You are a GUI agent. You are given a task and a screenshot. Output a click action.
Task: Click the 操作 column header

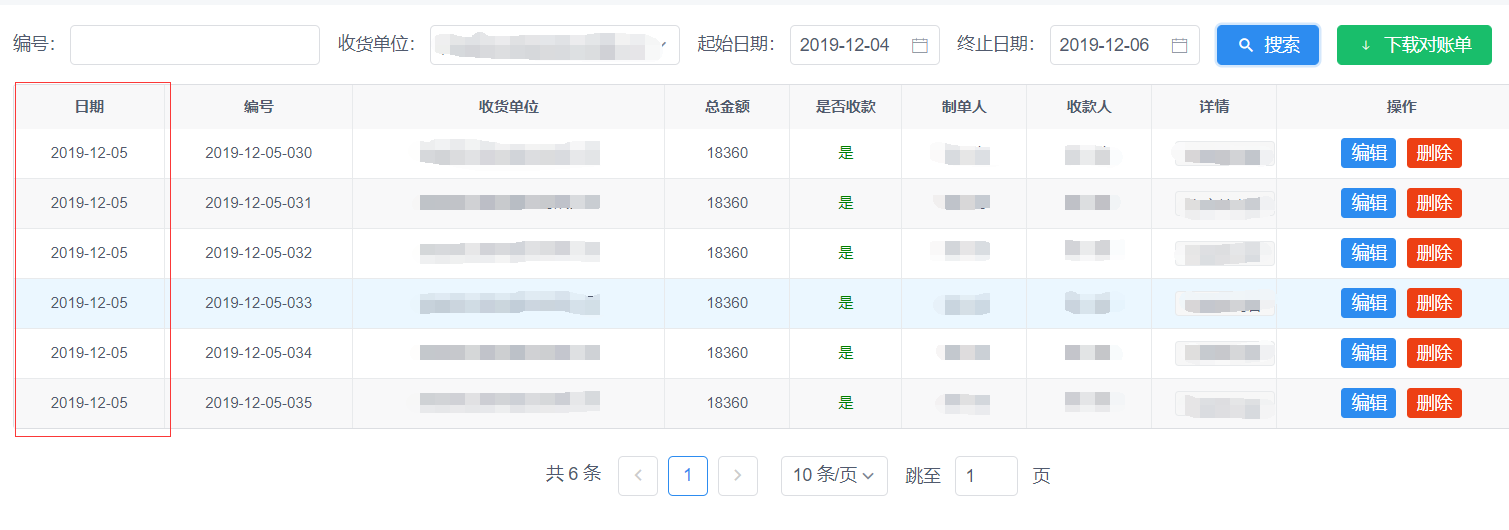point(1401,107)
